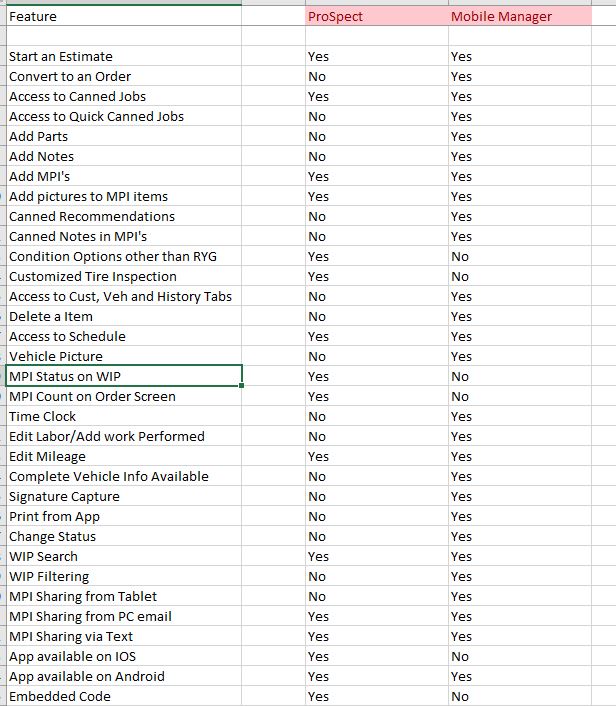The image size is (616, 706).
Task: Click the 'Add Parts' cell
Action: [124, 136]
